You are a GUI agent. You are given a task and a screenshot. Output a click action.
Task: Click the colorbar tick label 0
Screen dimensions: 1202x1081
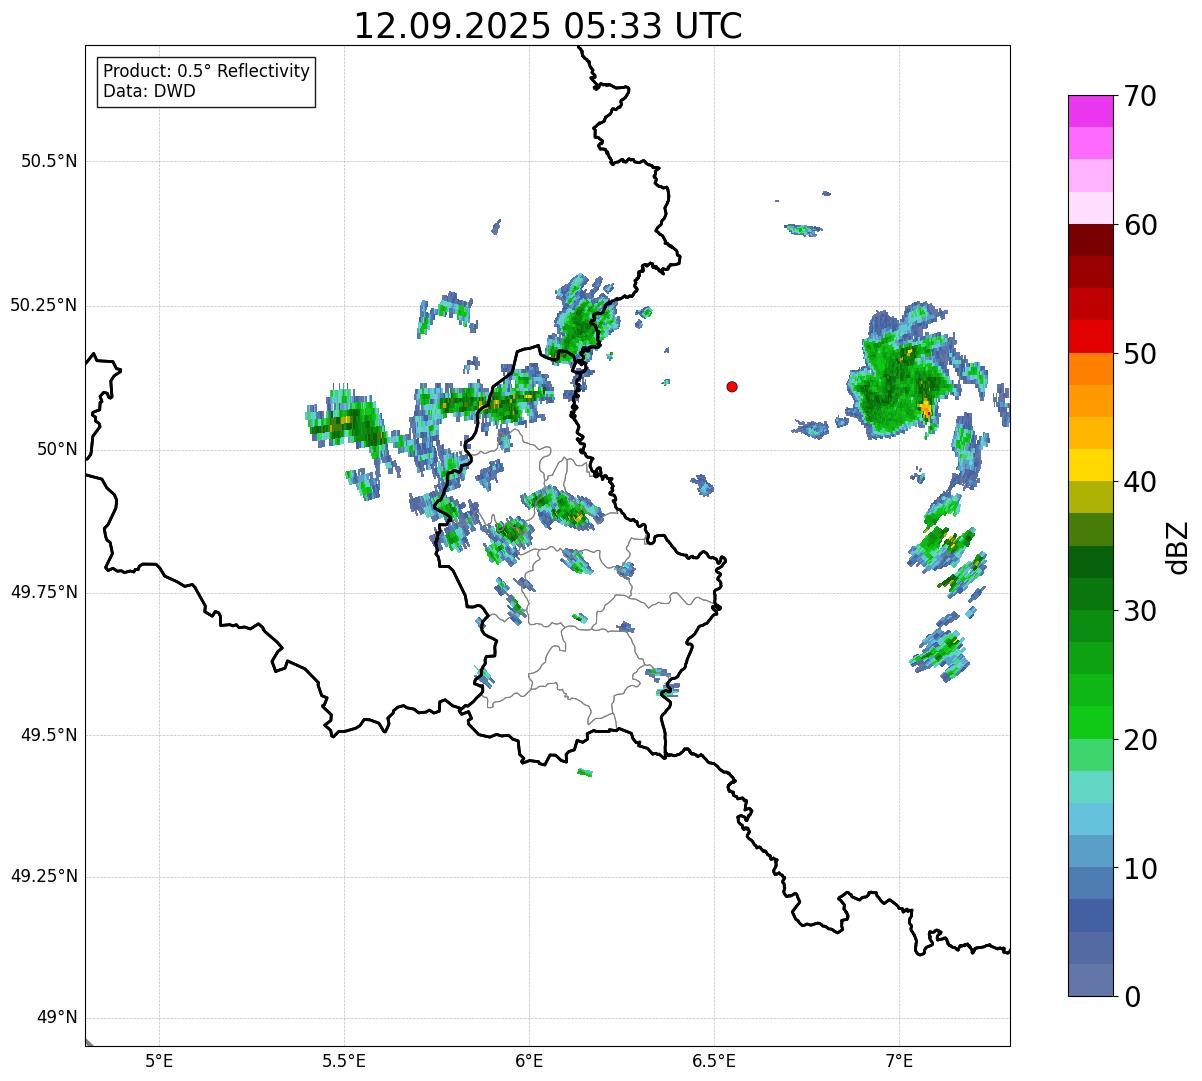1132,997
